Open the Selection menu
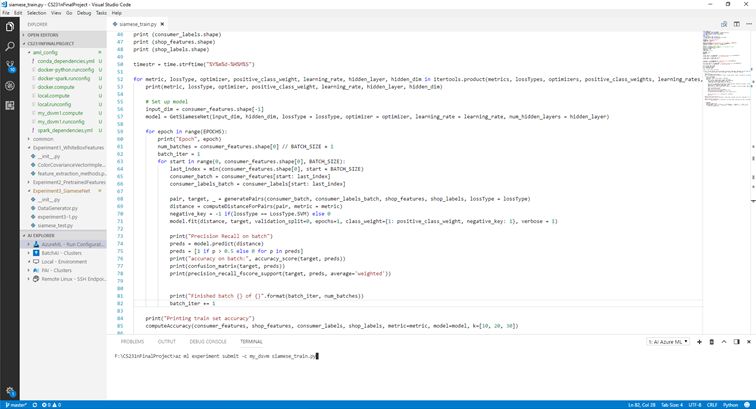Image resolution: width=756 pixels, height=409 pixels. [36, 13]
